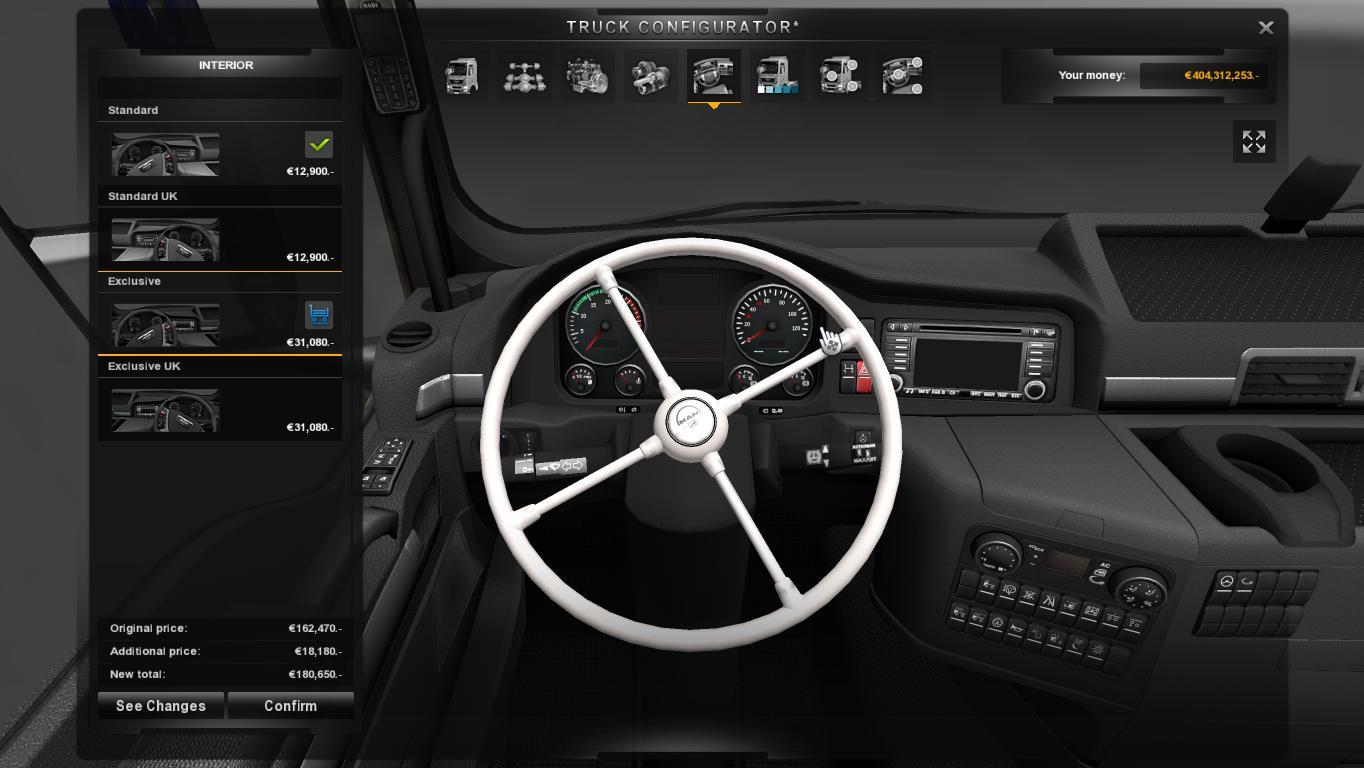
Task: Open the cabin configuration category
Action: click(462, 75)
